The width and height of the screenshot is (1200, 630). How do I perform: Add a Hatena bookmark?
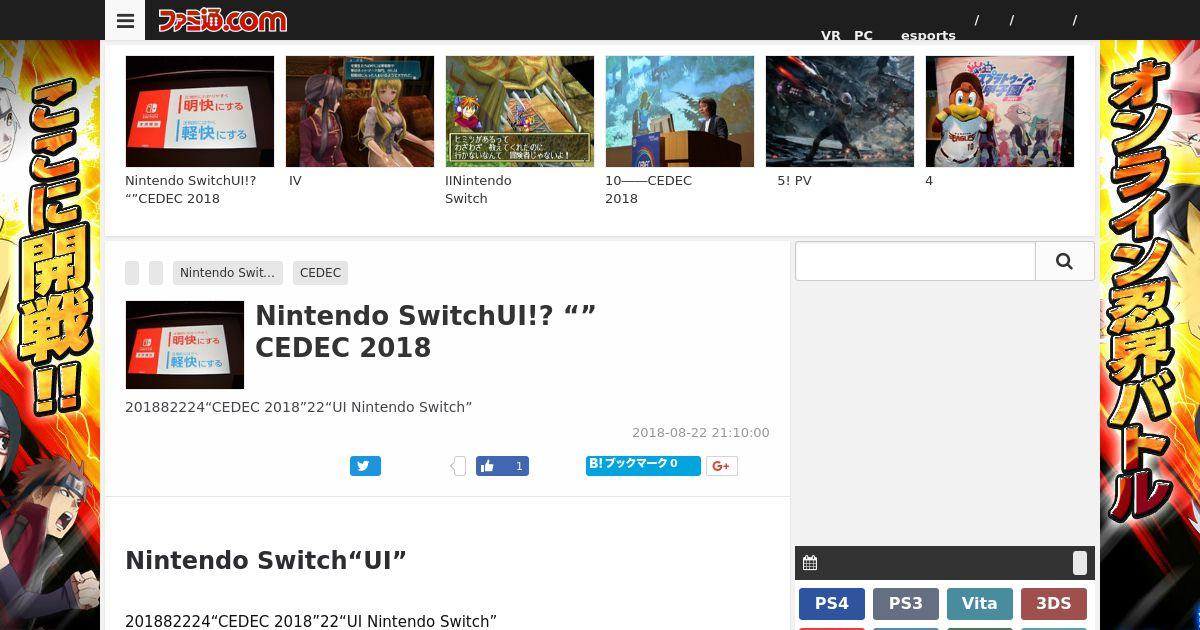pyautogui.click(x=643, y=465)
